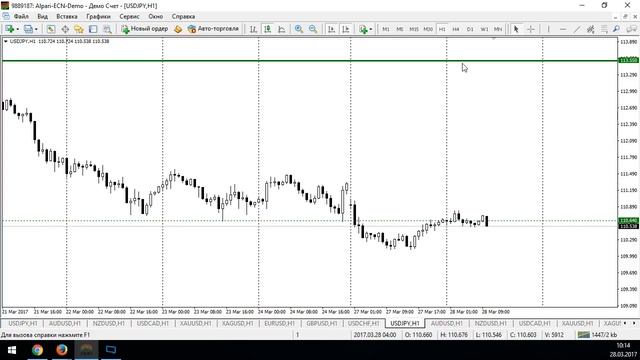The width and height of the screenshot is (640, 360).
Task: Select the vertical line drawing tool
Action: pos(549,29)
